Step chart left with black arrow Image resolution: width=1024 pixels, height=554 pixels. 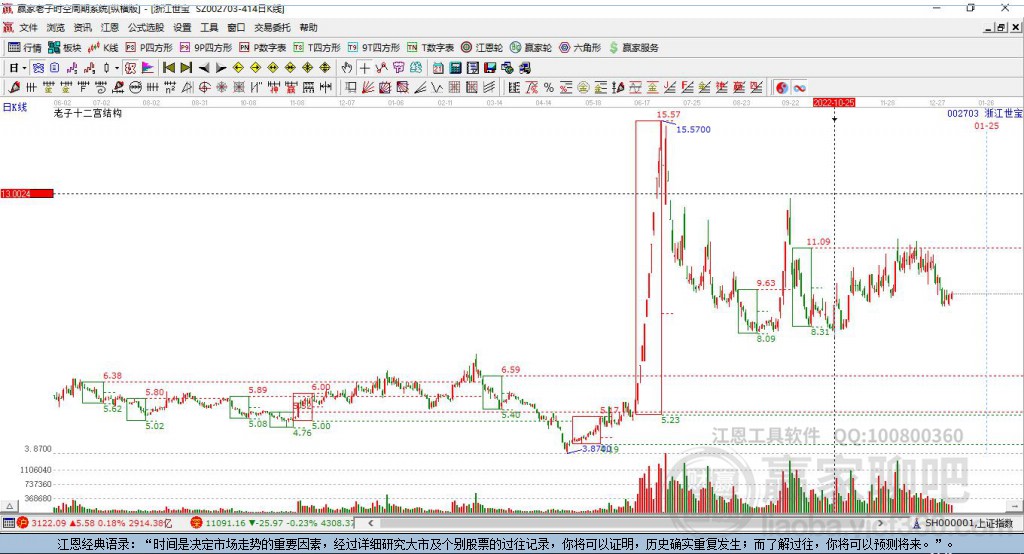204,68
